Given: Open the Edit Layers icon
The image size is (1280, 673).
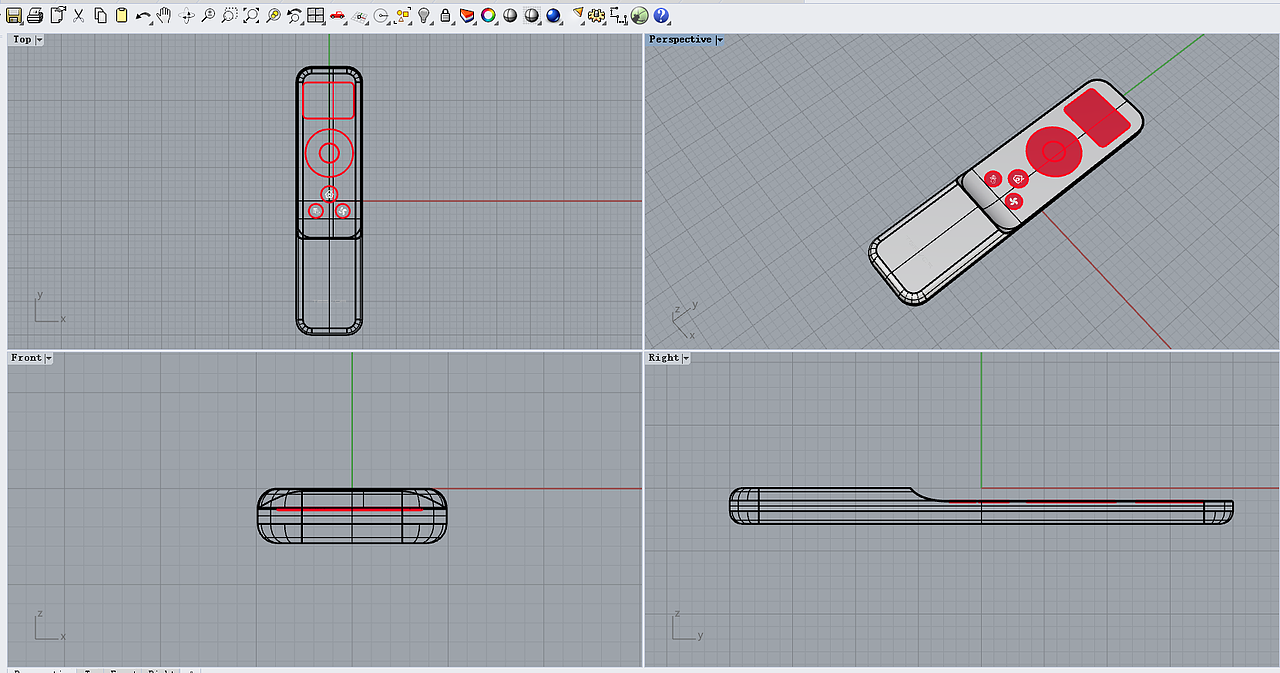Looking at the screenshot, I should (x=467, y=15).
